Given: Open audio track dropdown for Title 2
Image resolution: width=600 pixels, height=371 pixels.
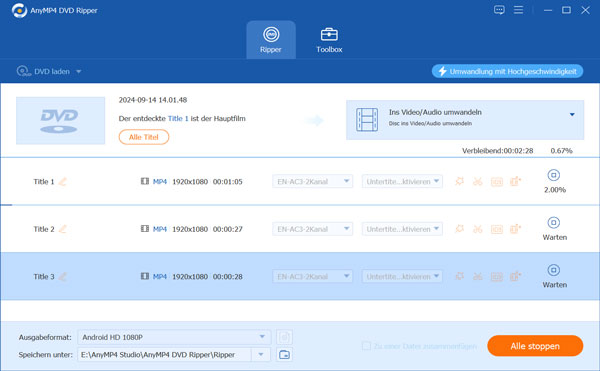Looking at the screenshot, I should pos(312,229).
